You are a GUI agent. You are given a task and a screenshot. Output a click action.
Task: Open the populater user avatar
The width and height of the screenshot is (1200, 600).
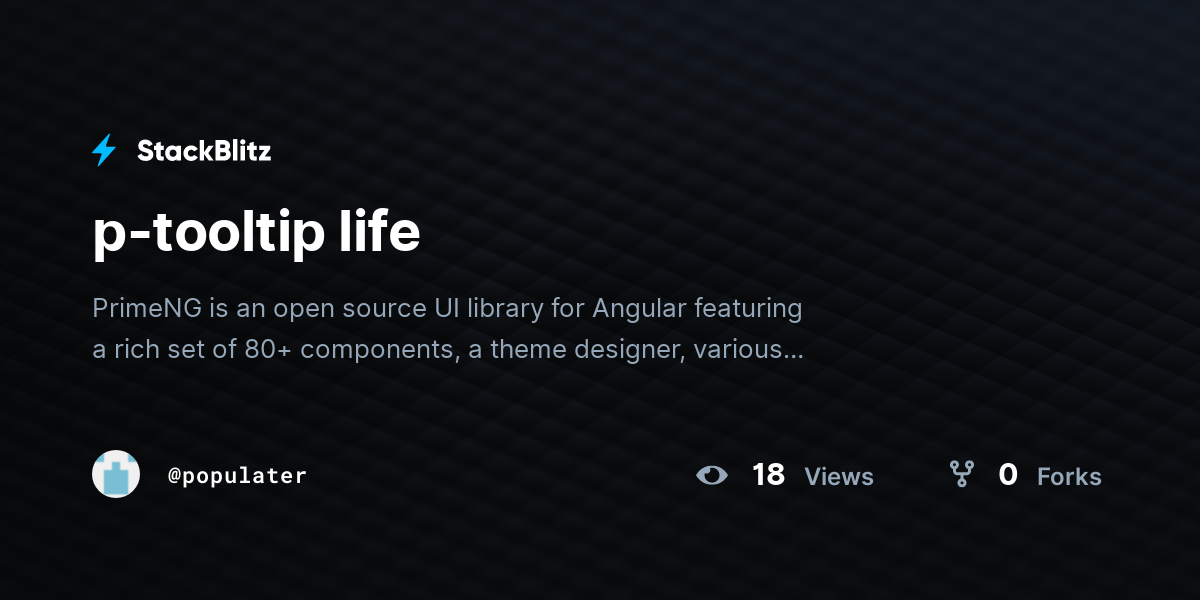(x=116, y=474)
